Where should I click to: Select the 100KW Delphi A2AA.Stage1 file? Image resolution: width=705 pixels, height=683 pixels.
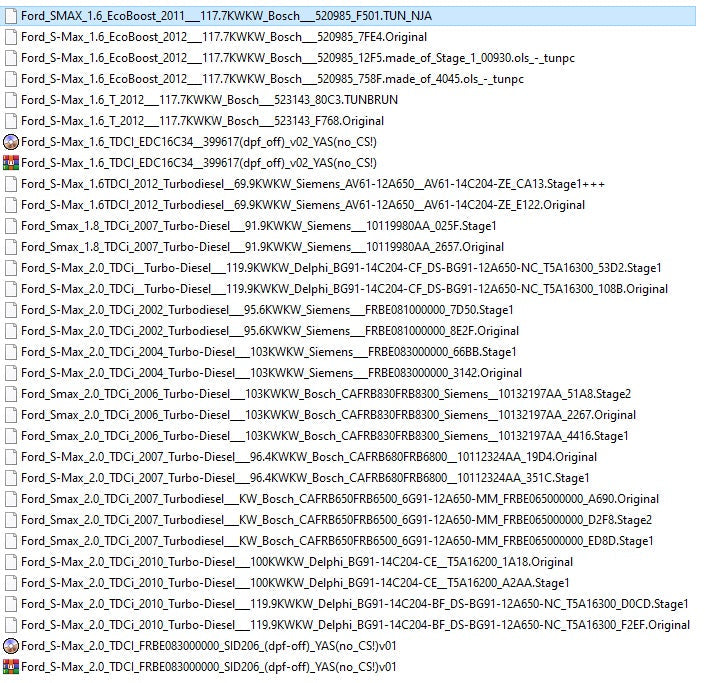tap(295, 583)
